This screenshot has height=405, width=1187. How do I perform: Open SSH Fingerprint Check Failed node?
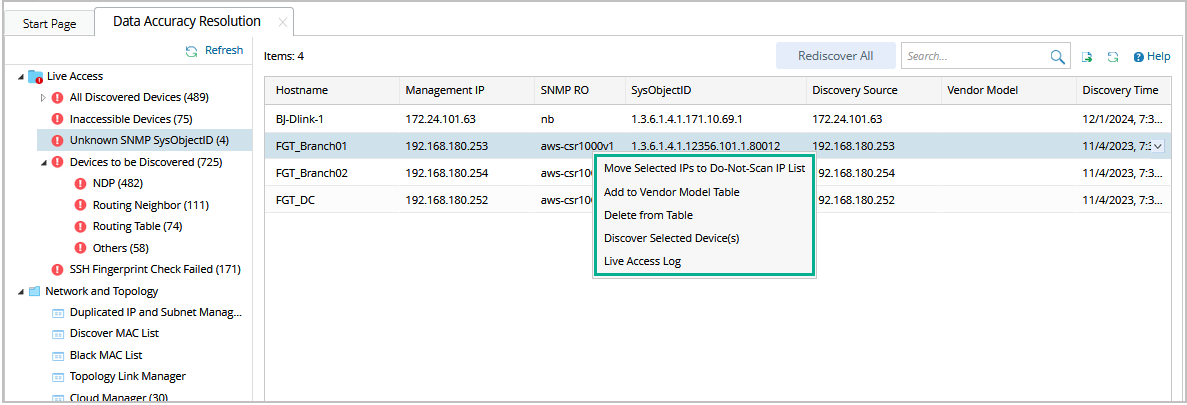(154, 269)
